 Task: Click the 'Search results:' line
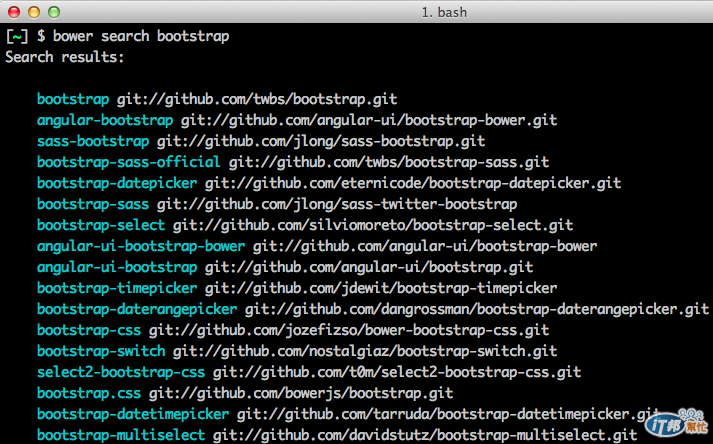tap(65, 57)
